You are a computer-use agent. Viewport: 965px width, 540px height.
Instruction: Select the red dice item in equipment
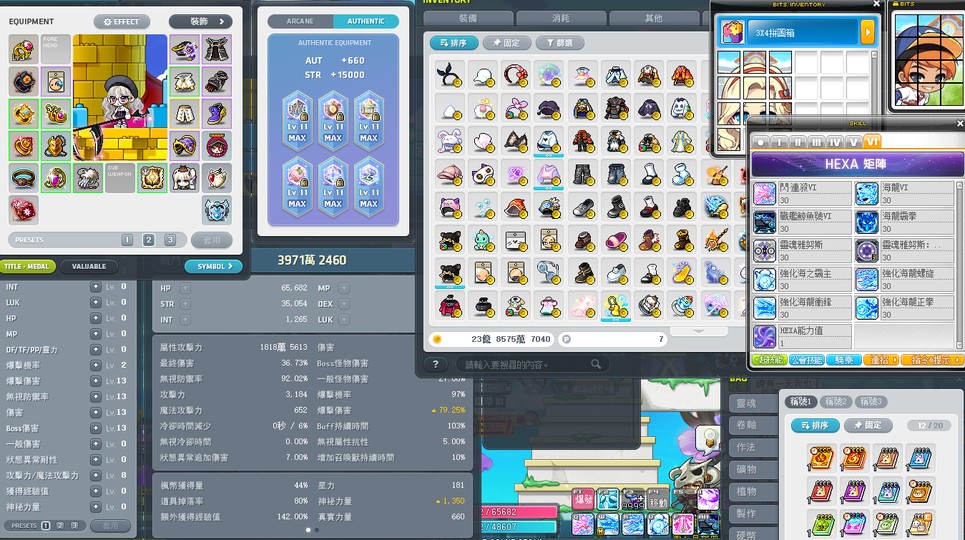(23, 209)
